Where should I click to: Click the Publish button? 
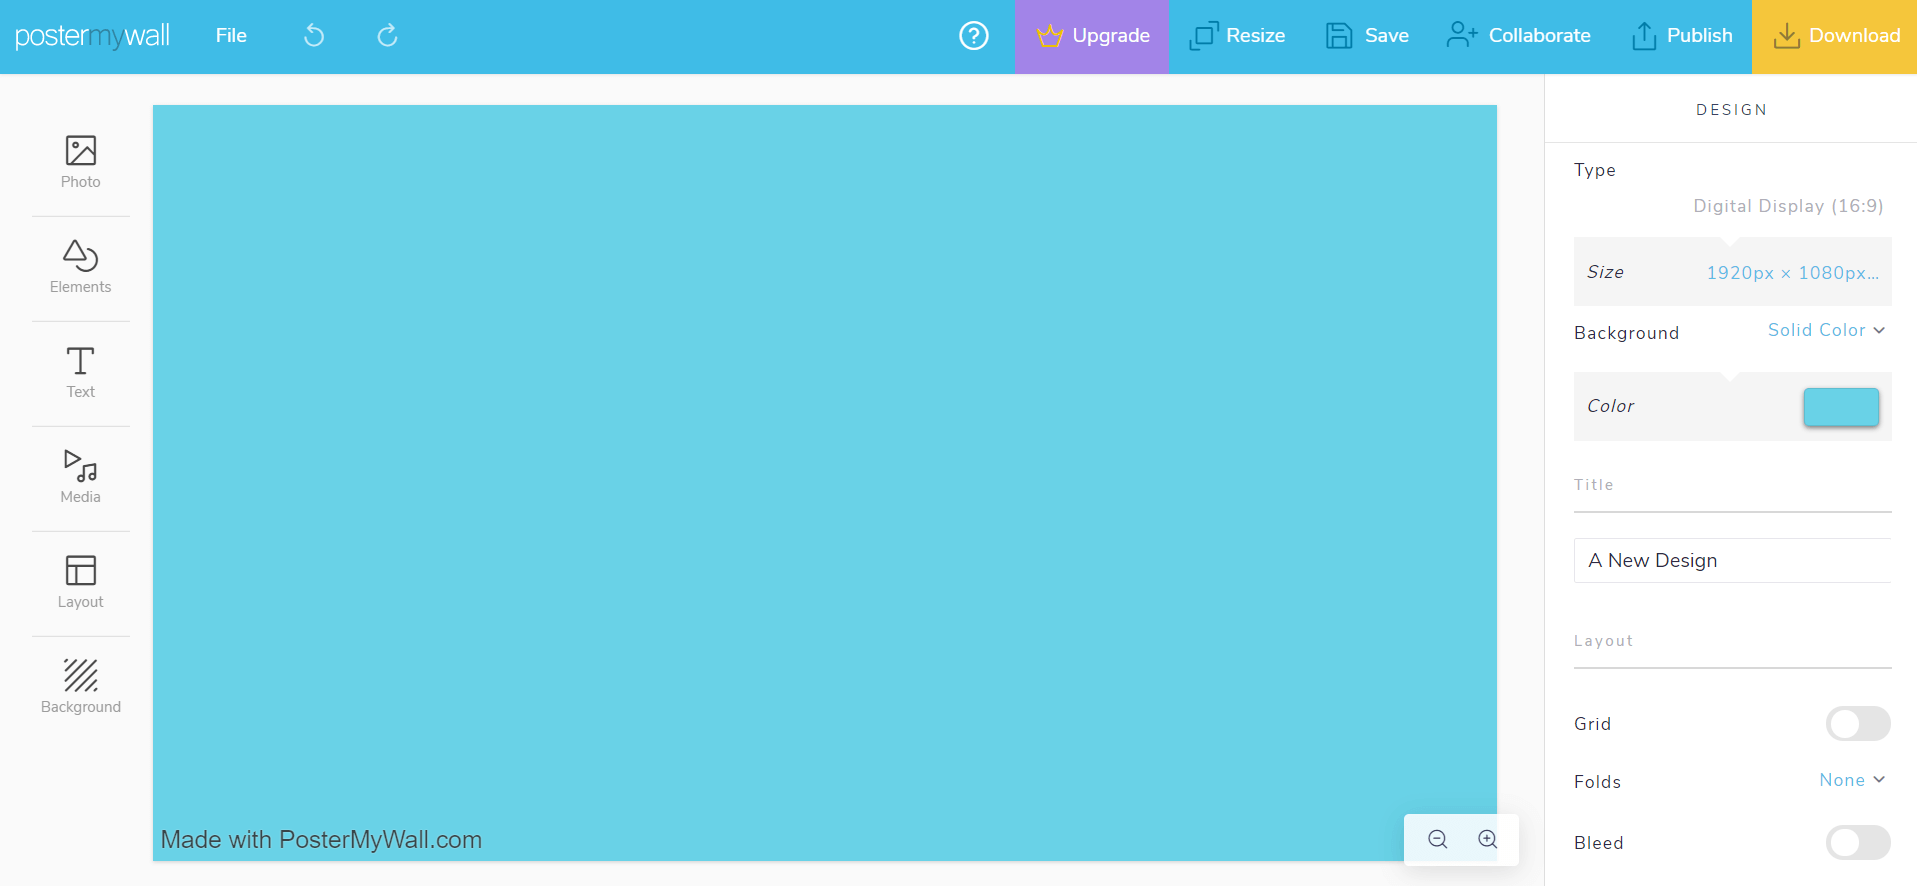coord(1682,36)
